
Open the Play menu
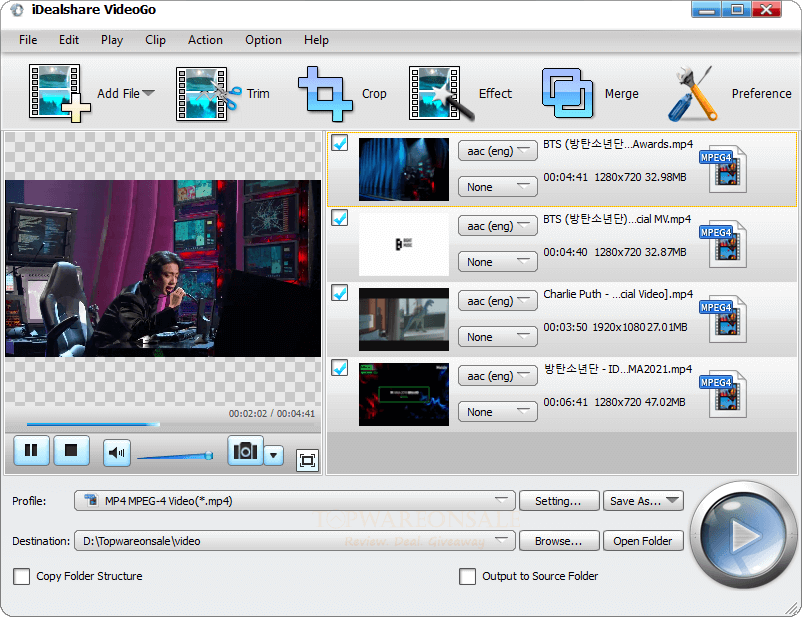pyautogui.click(x=112, y=40)
